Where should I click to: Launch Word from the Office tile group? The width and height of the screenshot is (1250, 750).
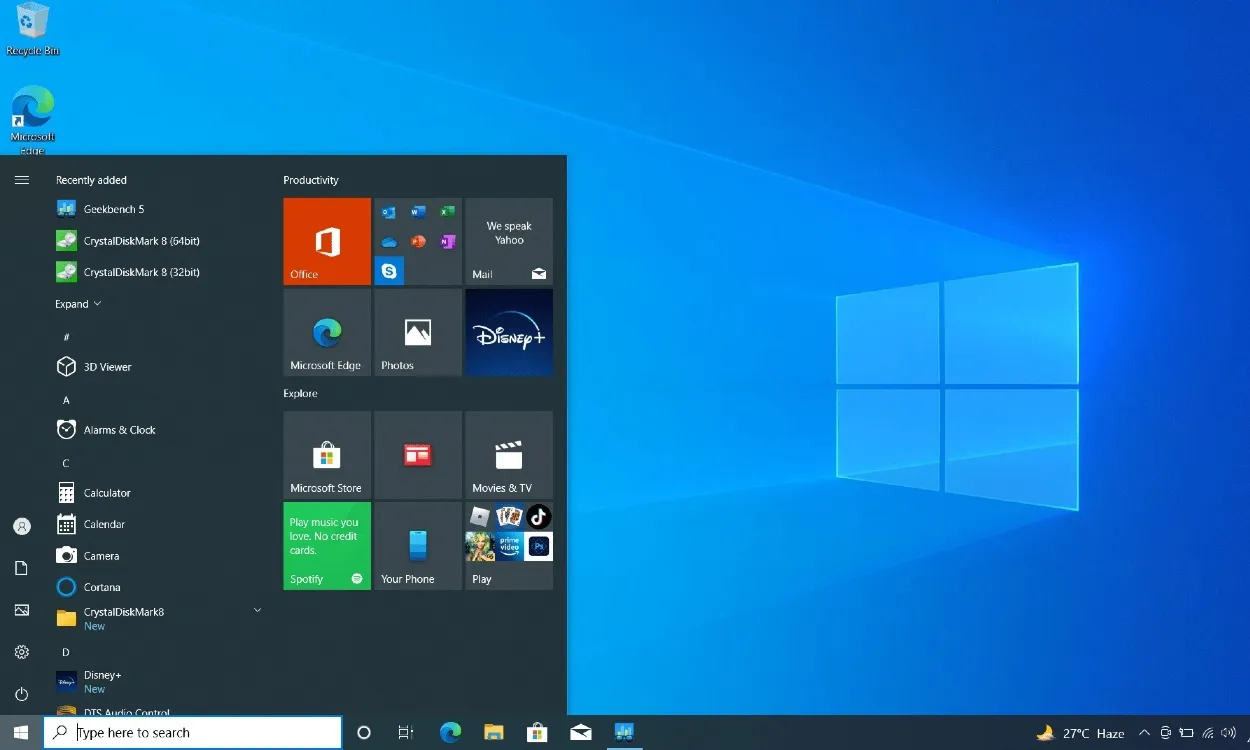[x=418, y=212]
